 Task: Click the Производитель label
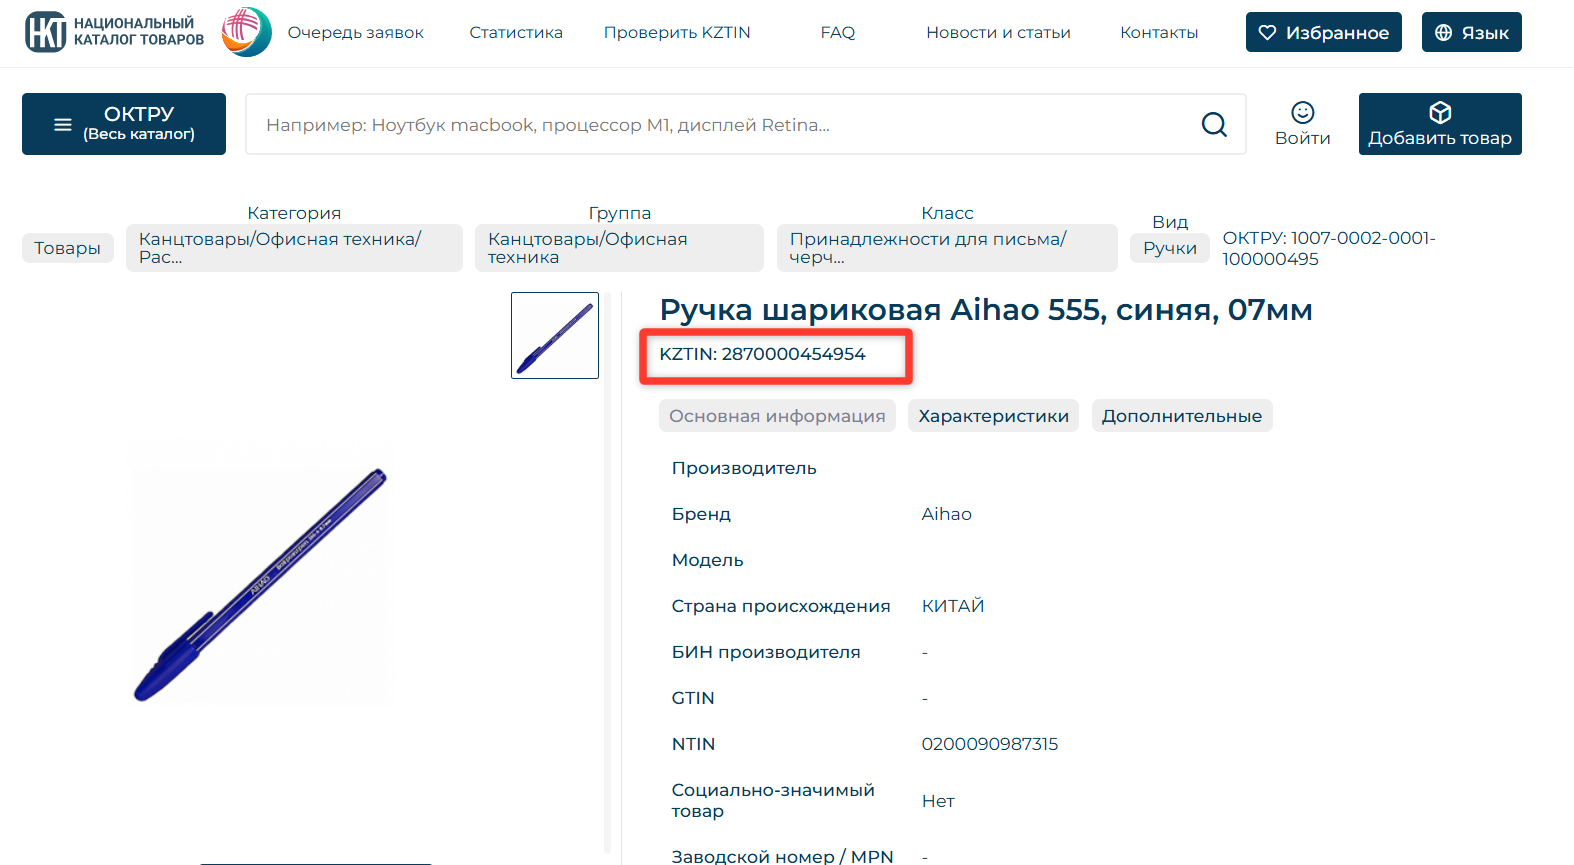point(744,468)
